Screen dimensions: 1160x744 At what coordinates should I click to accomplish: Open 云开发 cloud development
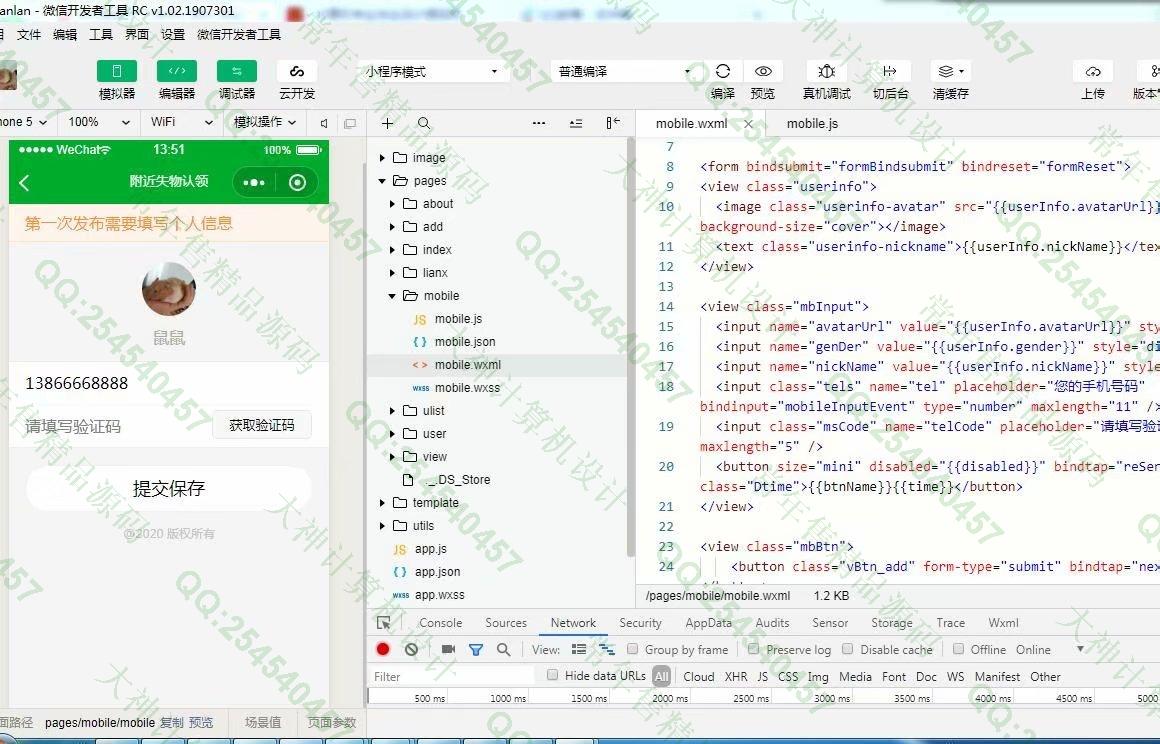(x=297, y=71)
